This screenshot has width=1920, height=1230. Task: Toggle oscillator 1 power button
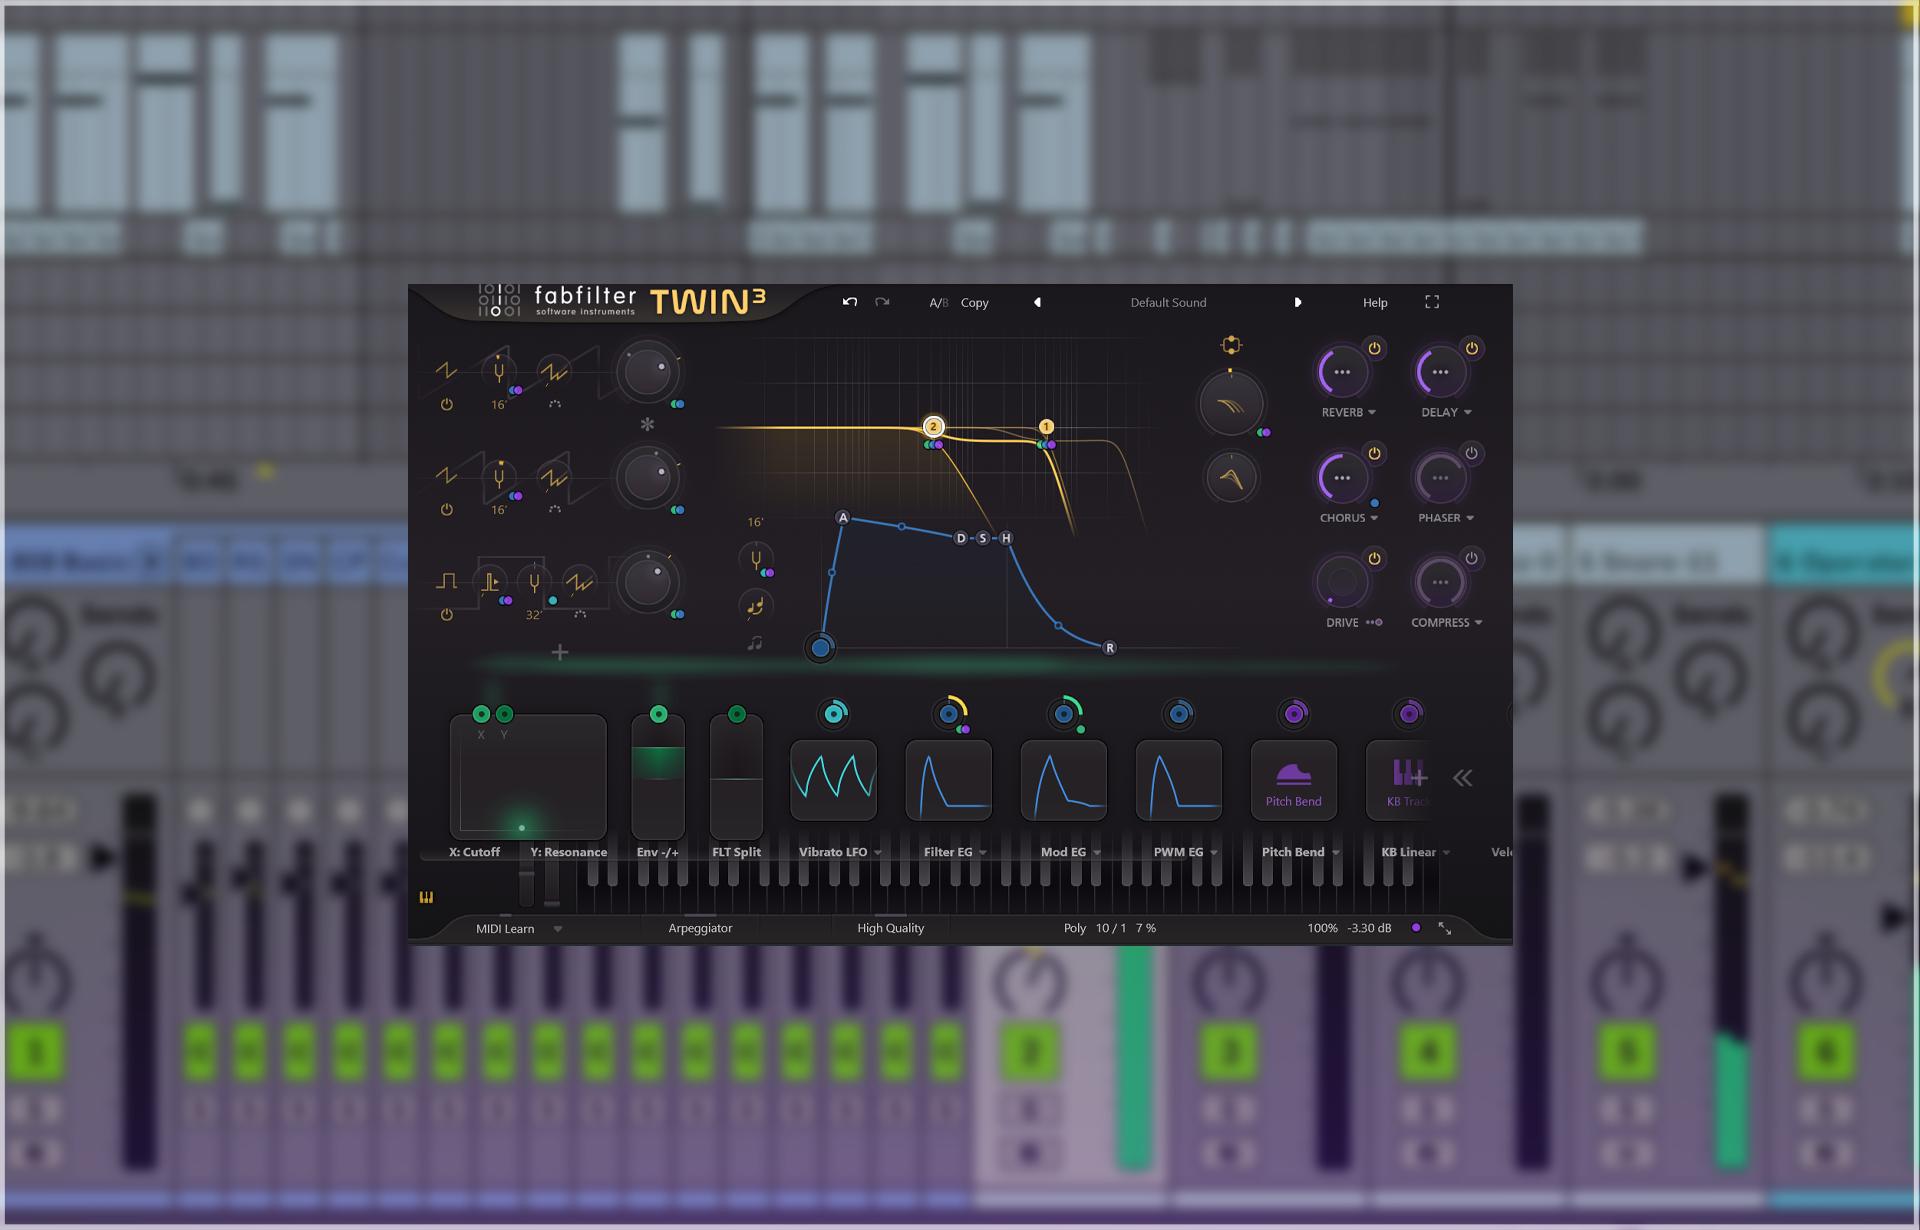click(446, 405)
